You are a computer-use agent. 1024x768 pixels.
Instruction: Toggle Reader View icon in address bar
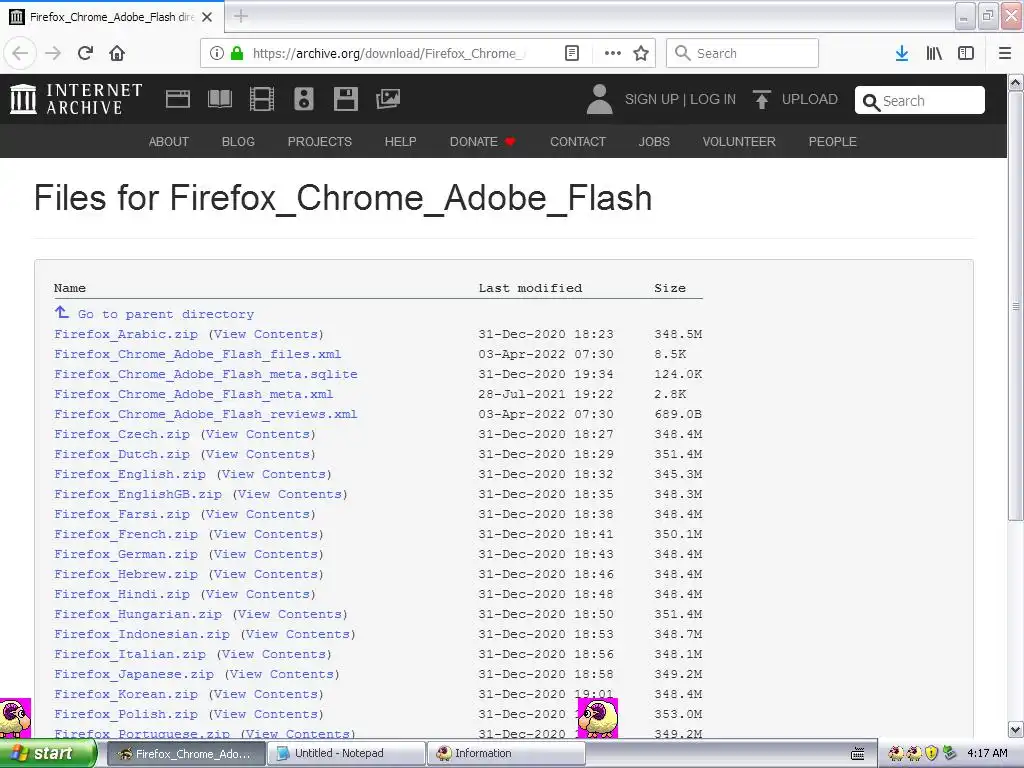coord(571,53)
